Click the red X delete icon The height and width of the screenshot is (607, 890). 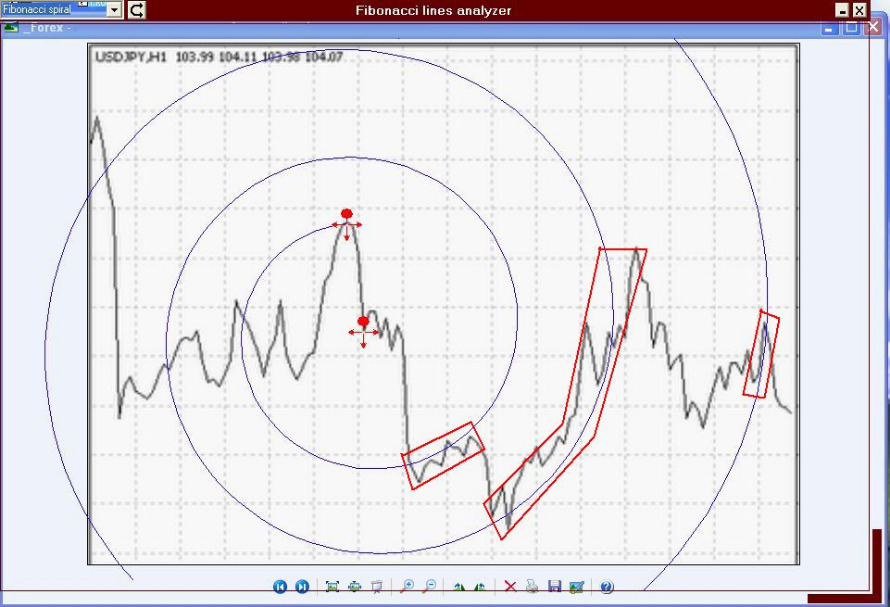point(510,587)
